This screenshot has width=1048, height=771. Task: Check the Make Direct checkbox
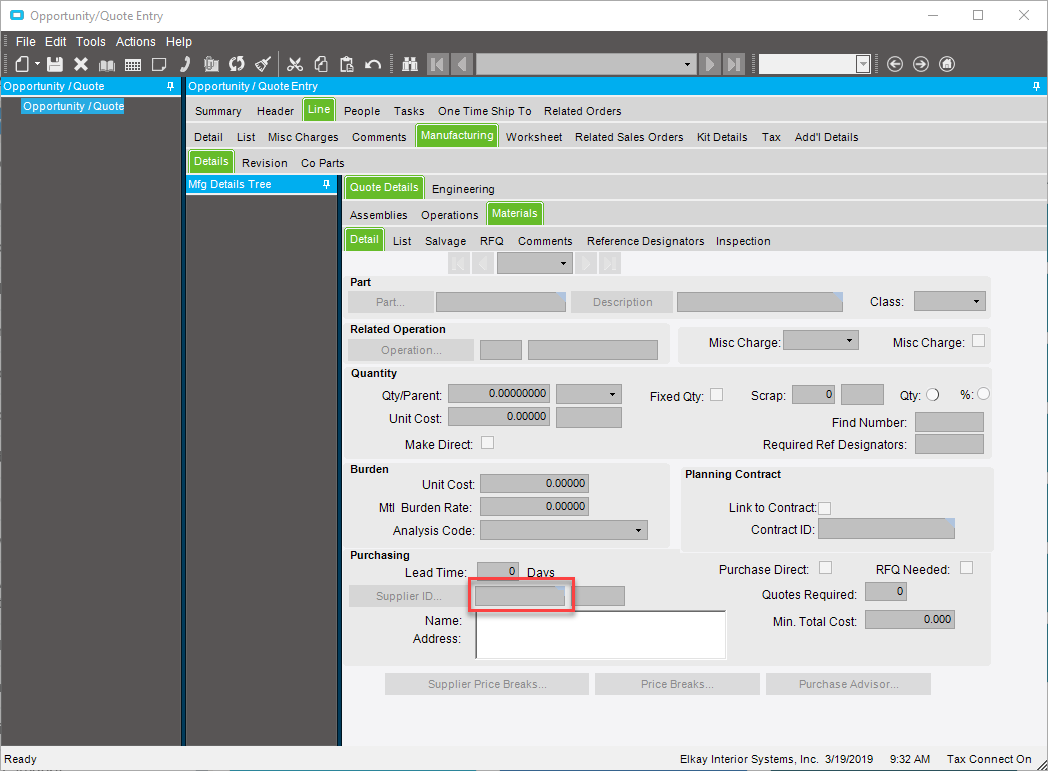tap(488, 443)
